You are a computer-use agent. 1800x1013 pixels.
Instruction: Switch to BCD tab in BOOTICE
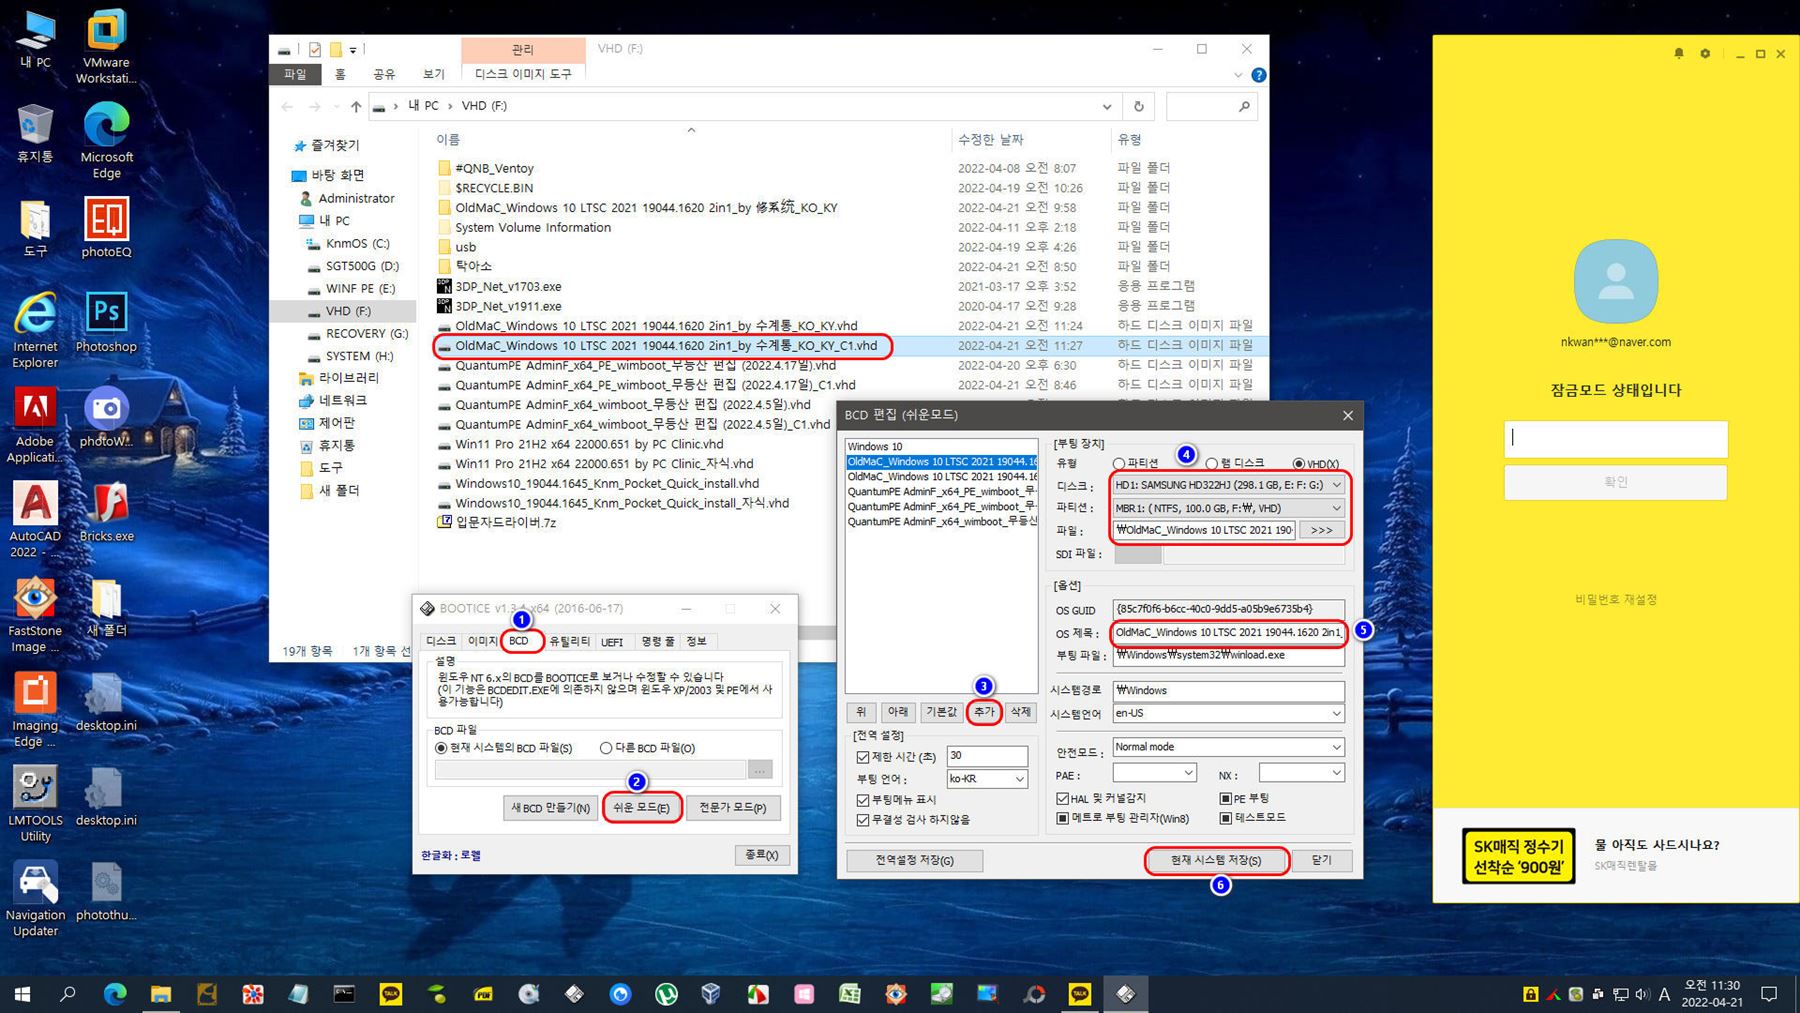coord(518,641)
